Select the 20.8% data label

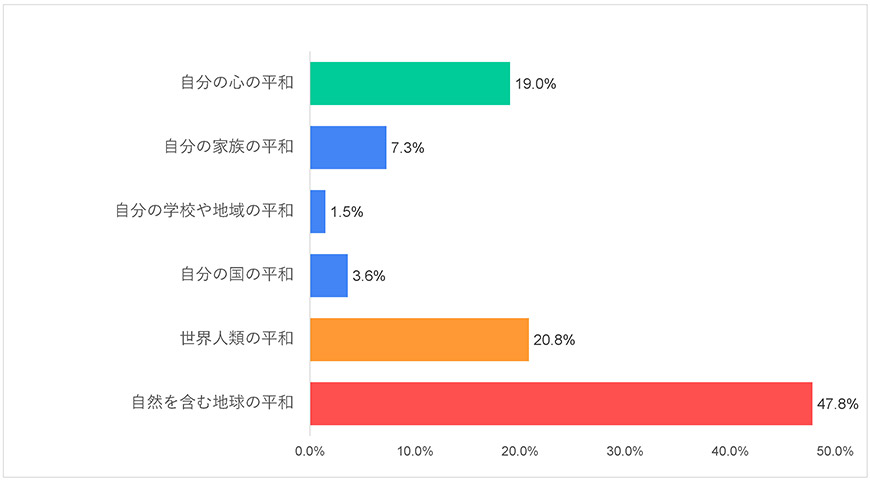point(554,340)
